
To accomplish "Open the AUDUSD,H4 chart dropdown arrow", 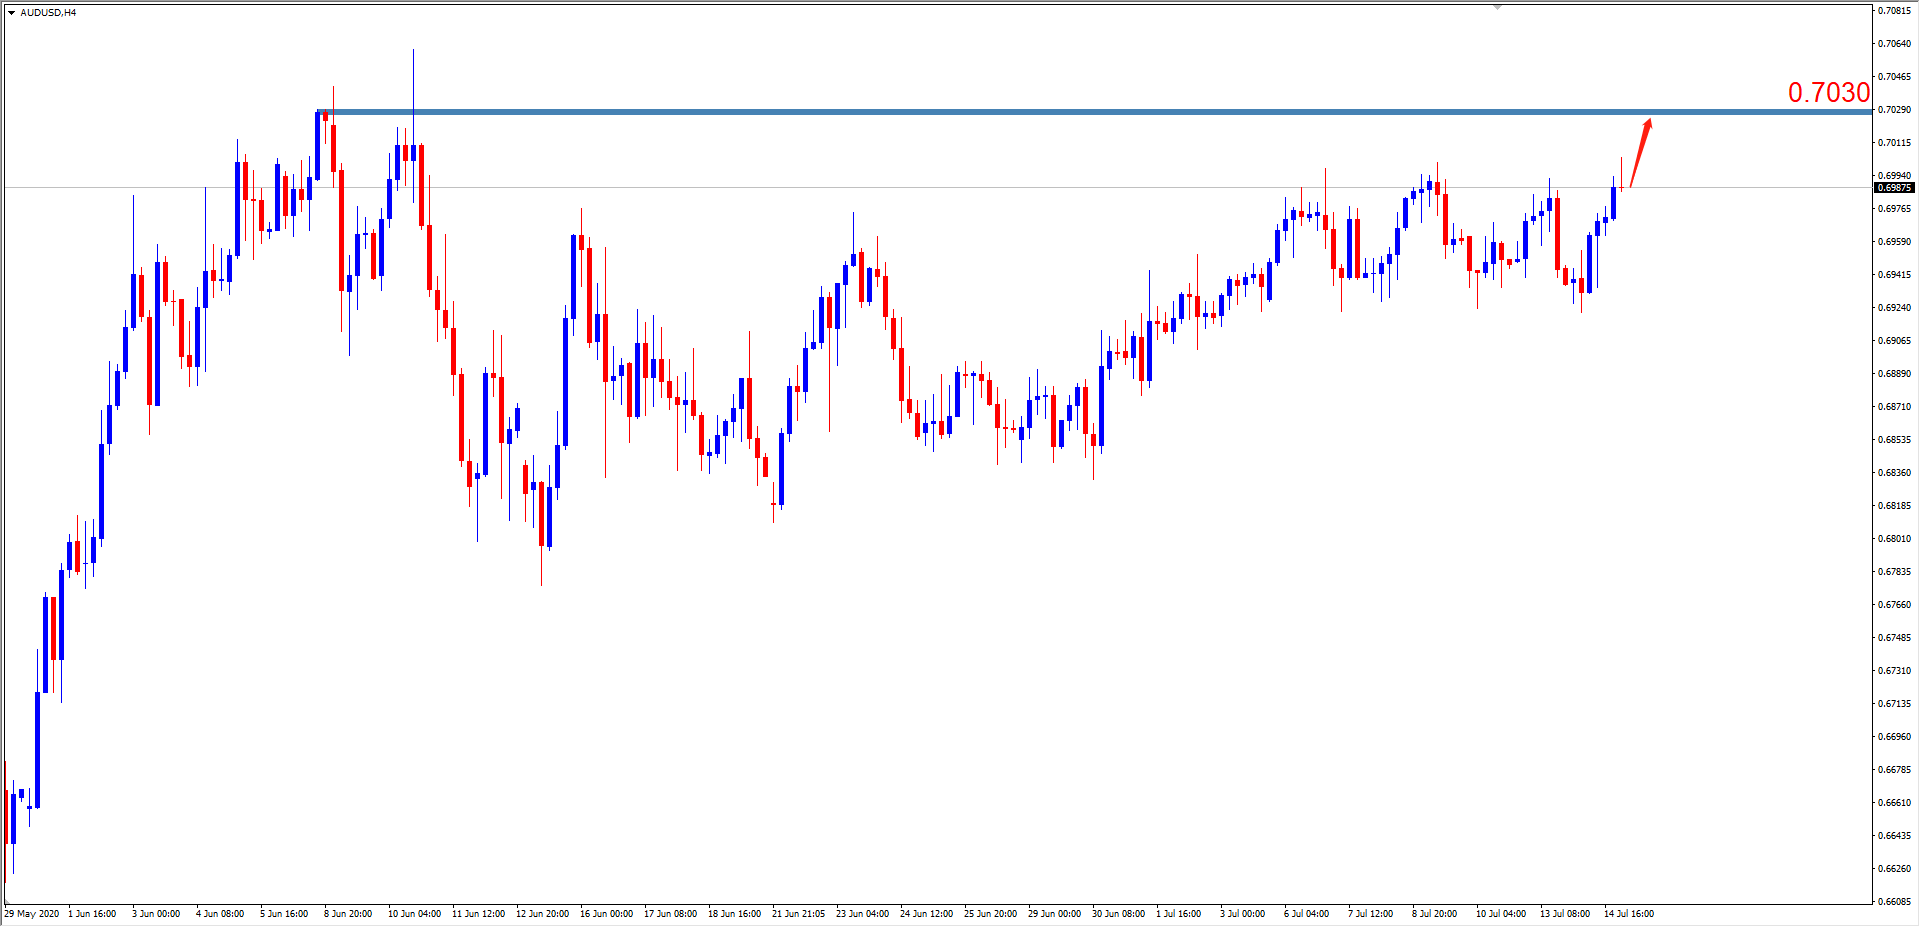I will pyautogui.click(x=11, y=13).
